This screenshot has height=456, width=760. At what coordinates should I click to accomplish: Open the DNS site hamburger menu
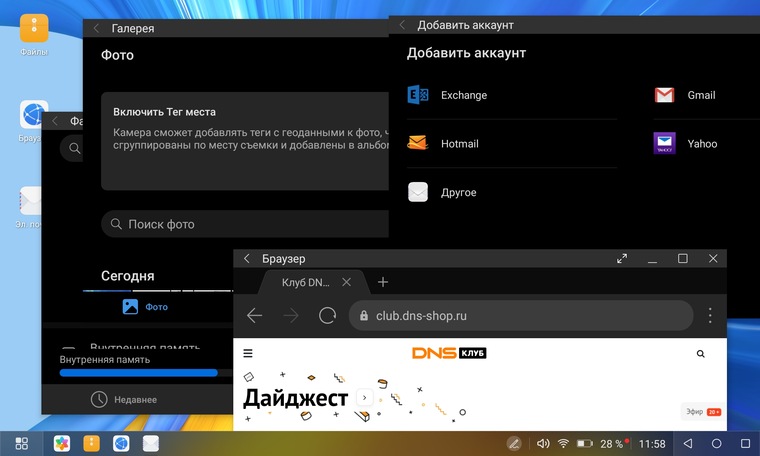[248, 353]
